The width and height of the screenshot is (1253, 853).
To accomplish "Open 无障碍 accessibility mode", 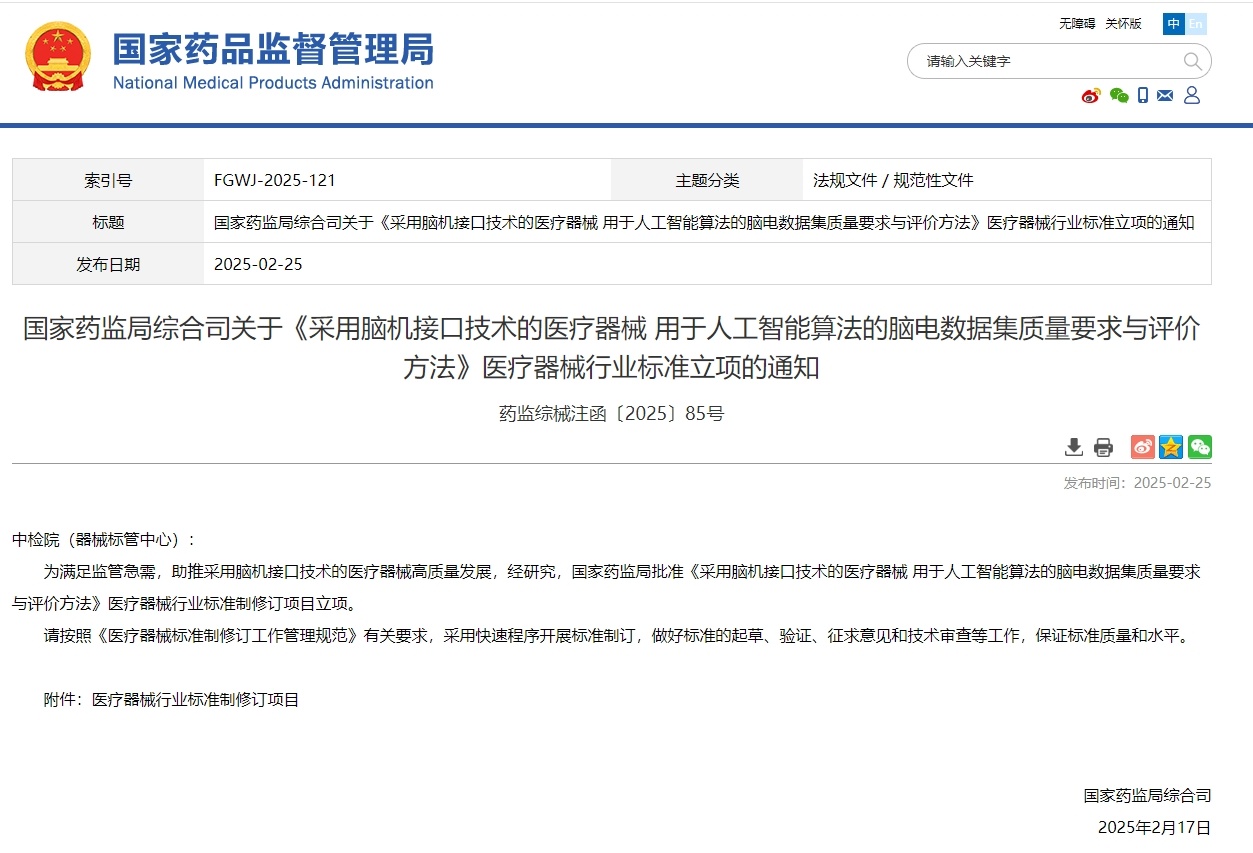I will (1077, 24).
